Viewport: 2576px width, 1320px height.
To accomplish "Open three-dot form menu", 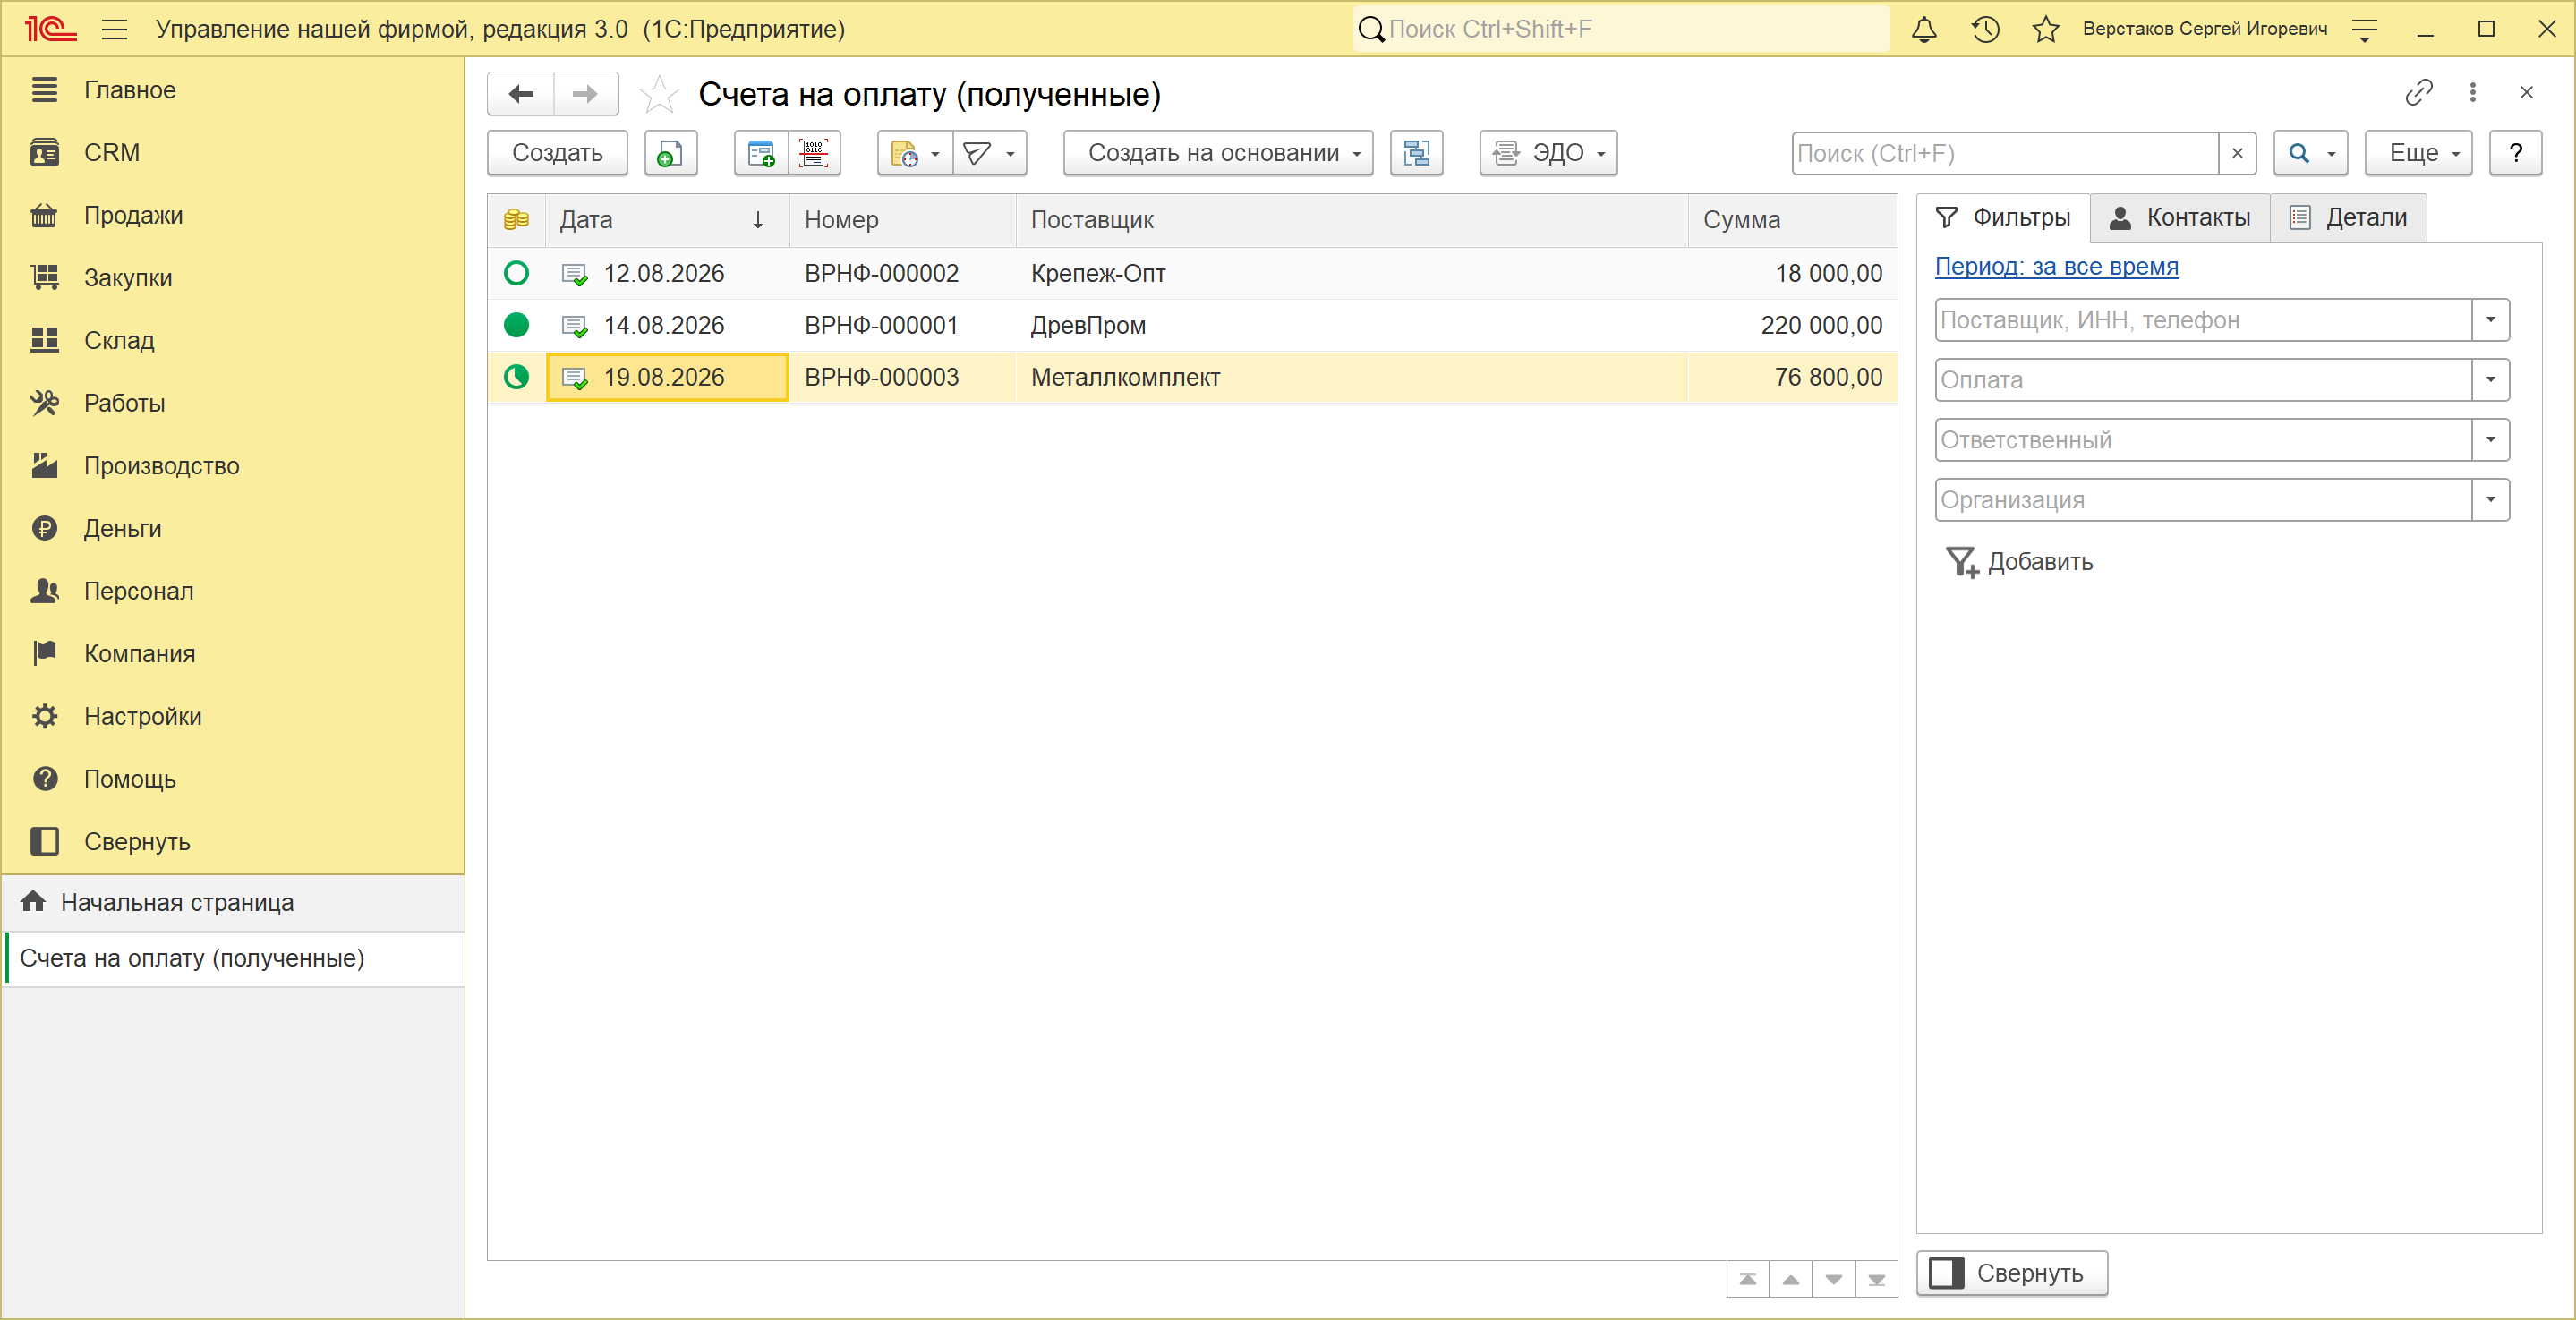I will pos(2472,93).
